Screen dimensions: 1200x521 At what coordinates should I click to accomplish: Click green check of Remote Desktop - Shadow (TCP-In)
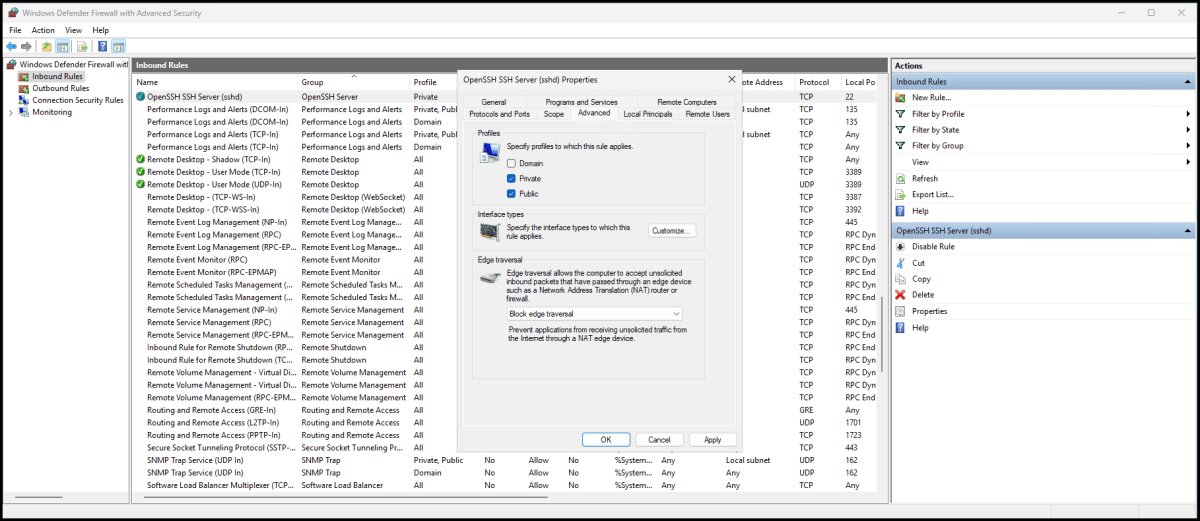tap(141, 159)
